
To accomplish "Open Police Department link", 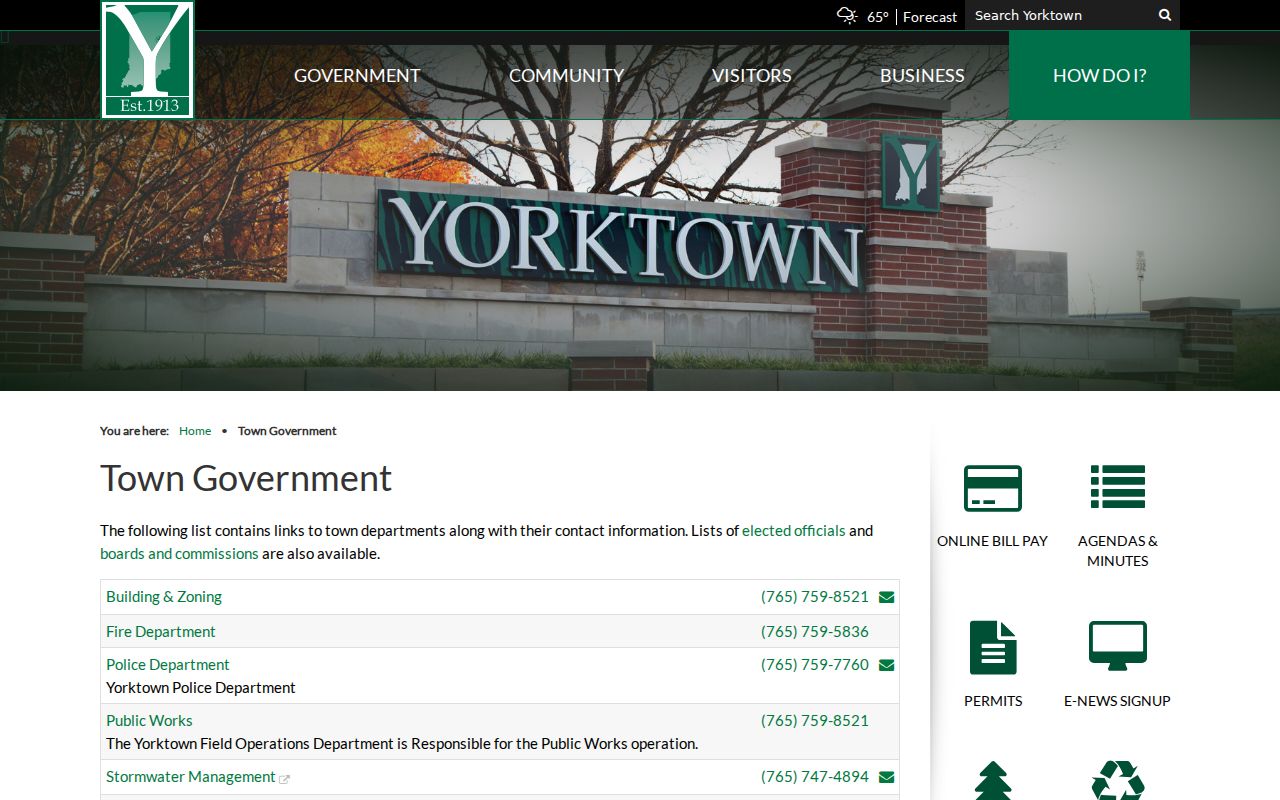I will point(168,665).
